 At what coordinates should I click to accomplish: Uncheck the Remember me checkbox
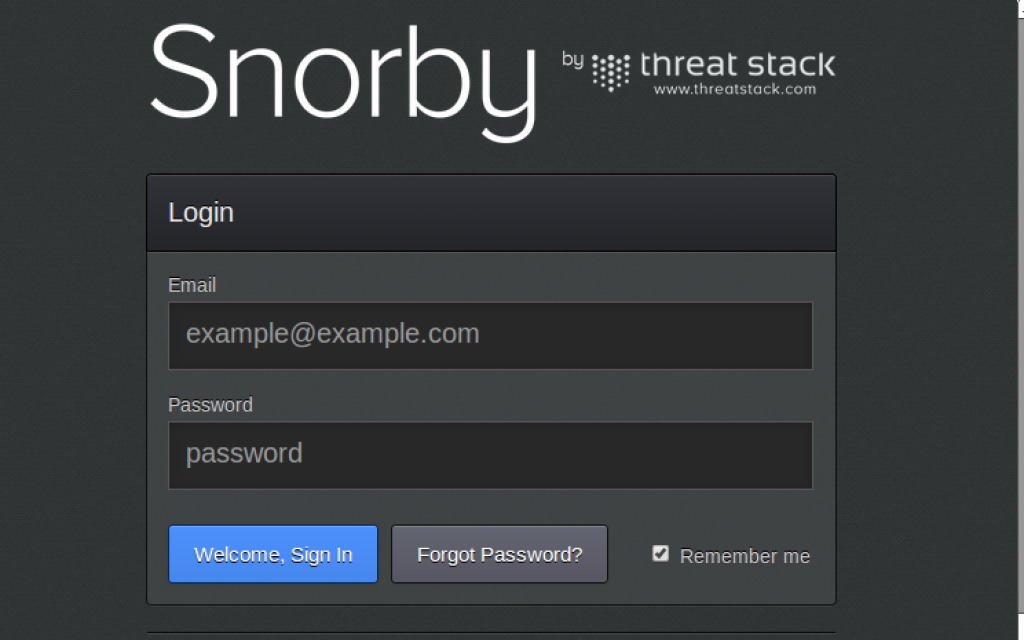660,553
